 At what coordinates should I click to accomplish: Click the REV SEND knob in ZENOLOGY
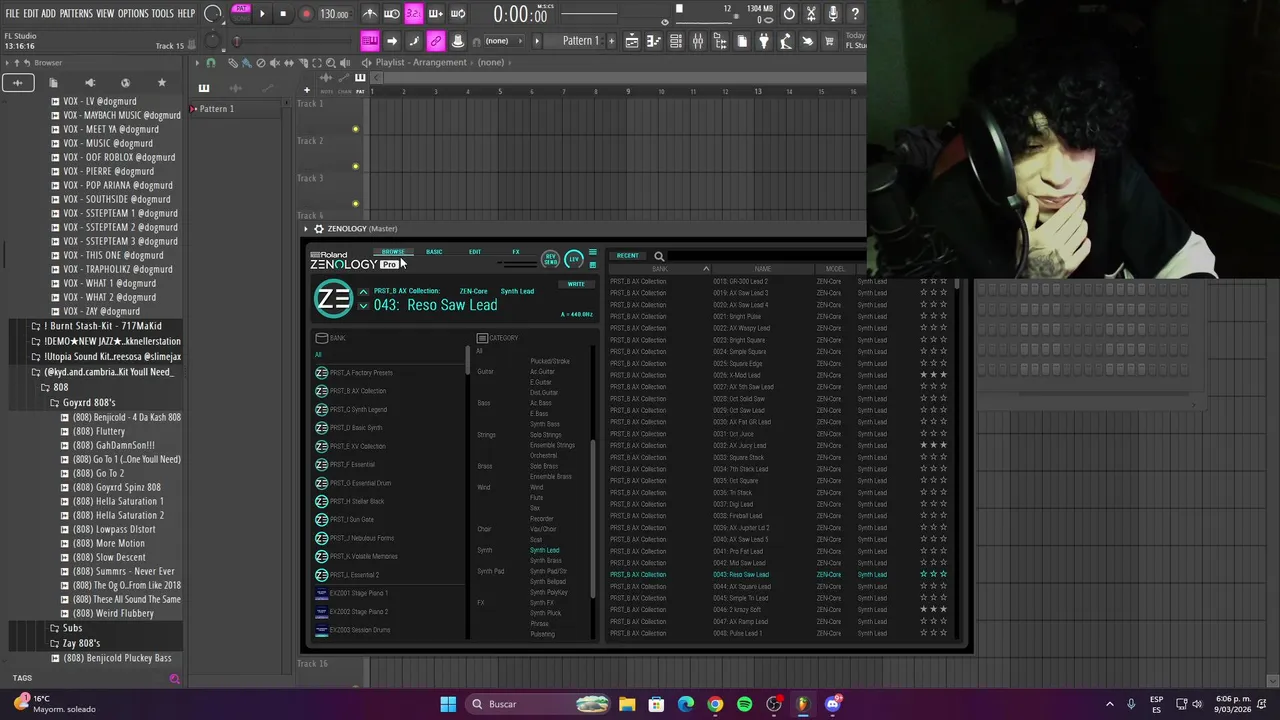point(550,260)
